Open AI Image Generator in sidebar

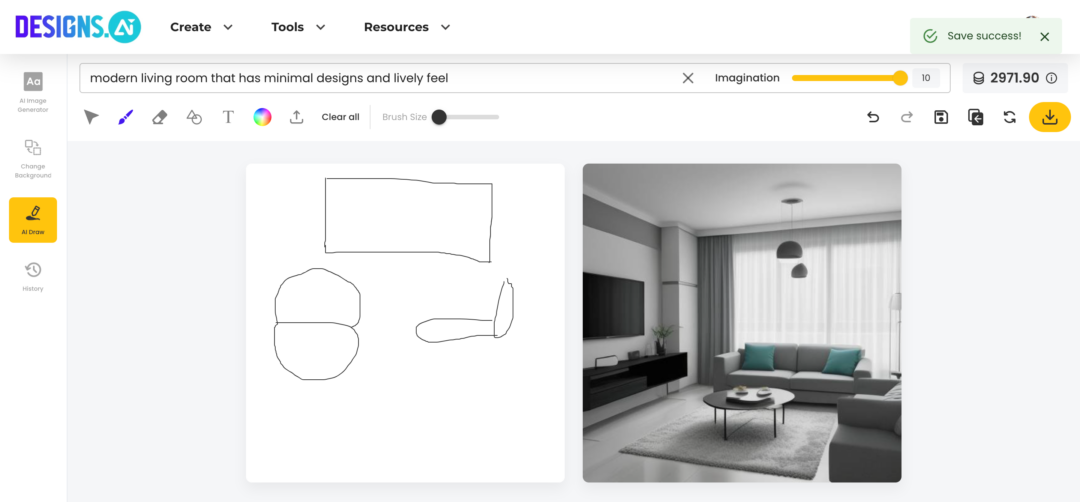point(33,92)
